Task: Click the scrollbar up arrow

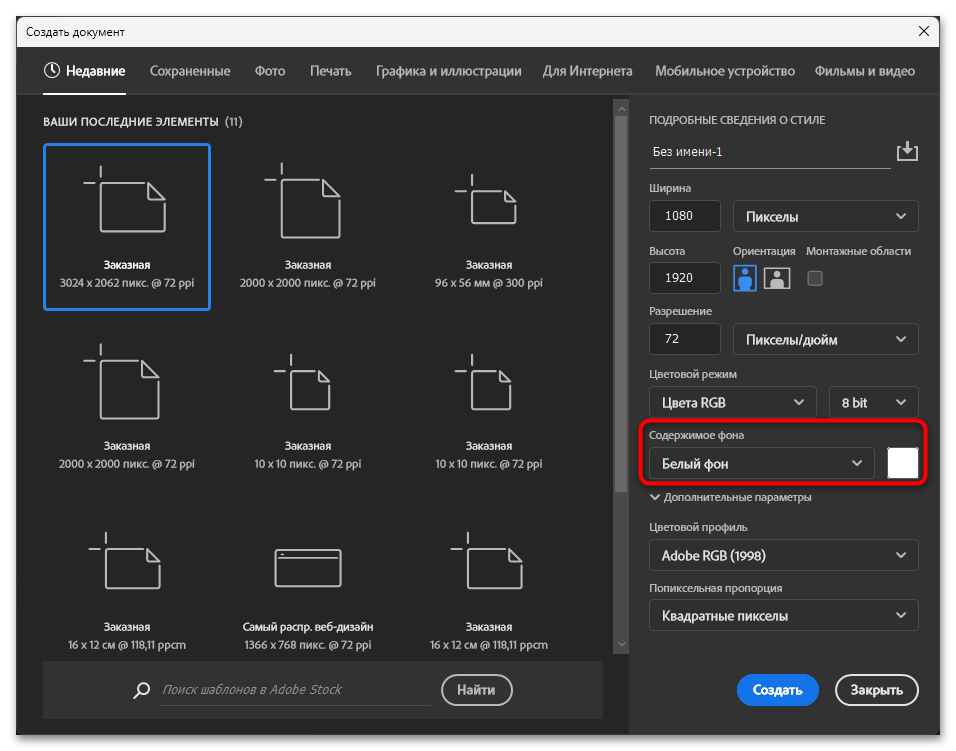Action: 621,110
